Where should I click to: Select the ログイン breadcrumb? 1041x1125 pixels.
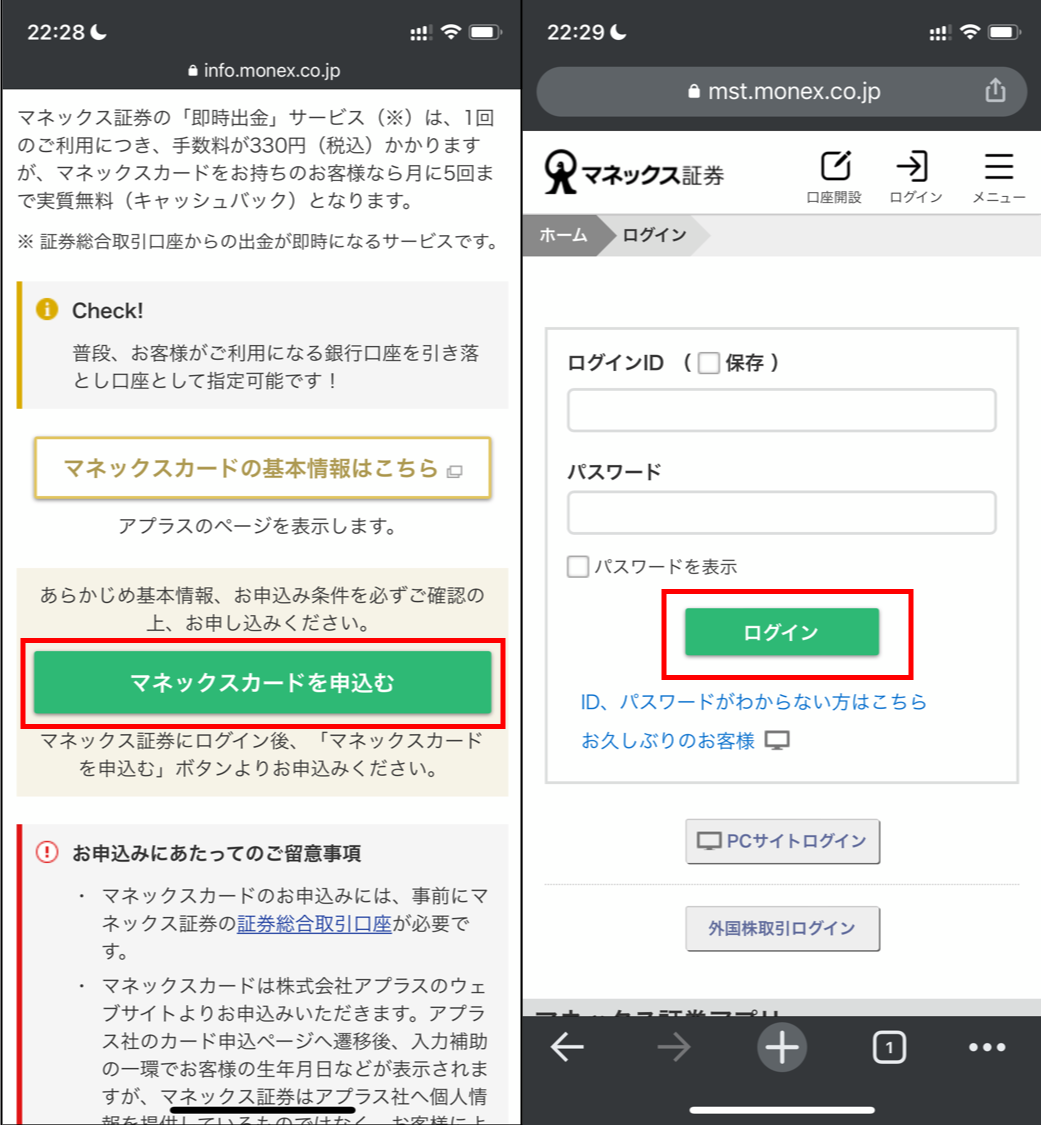pyautogui.click(x=654, y=235)
